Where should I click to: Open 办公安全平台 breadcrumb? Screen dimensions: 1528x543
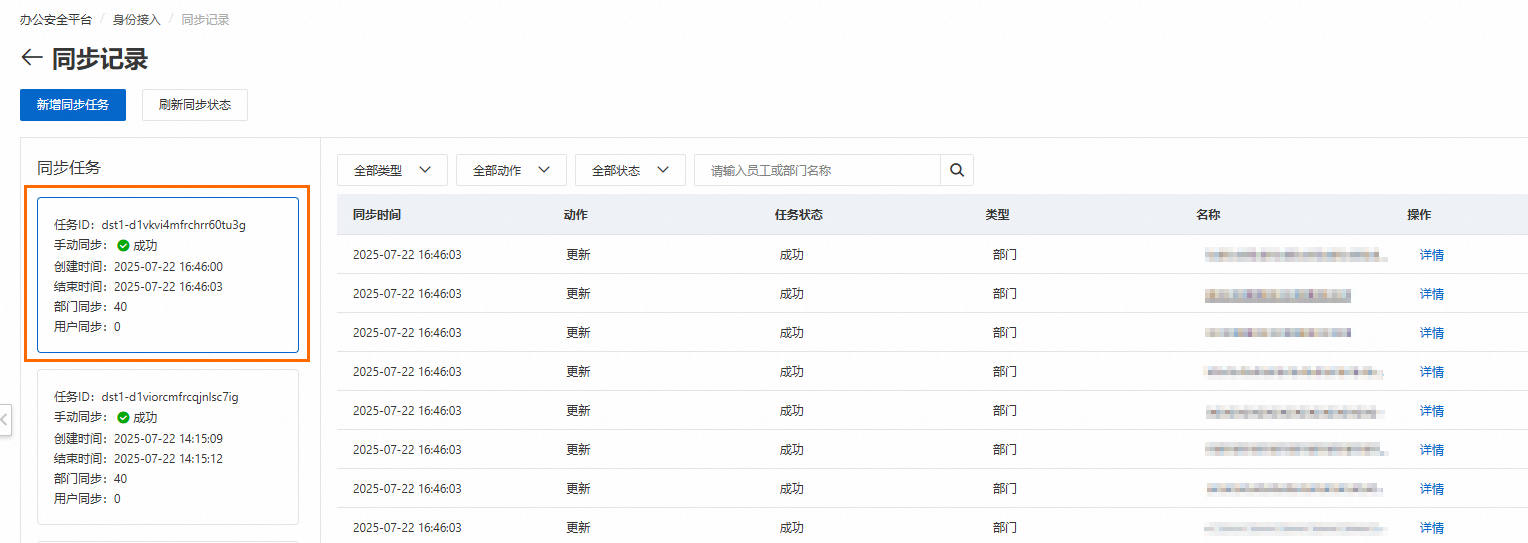point(56,20)
